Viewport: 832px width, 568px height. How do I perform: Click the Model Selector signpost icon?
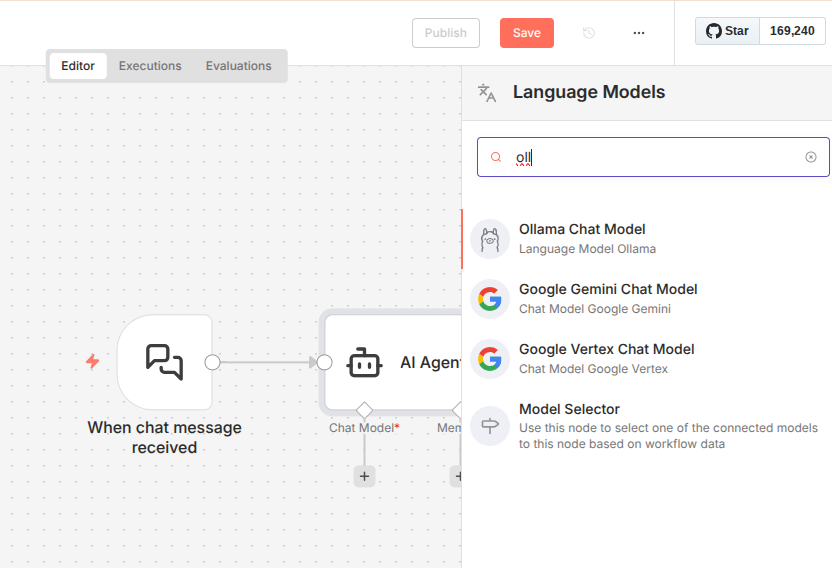[489, 426]
